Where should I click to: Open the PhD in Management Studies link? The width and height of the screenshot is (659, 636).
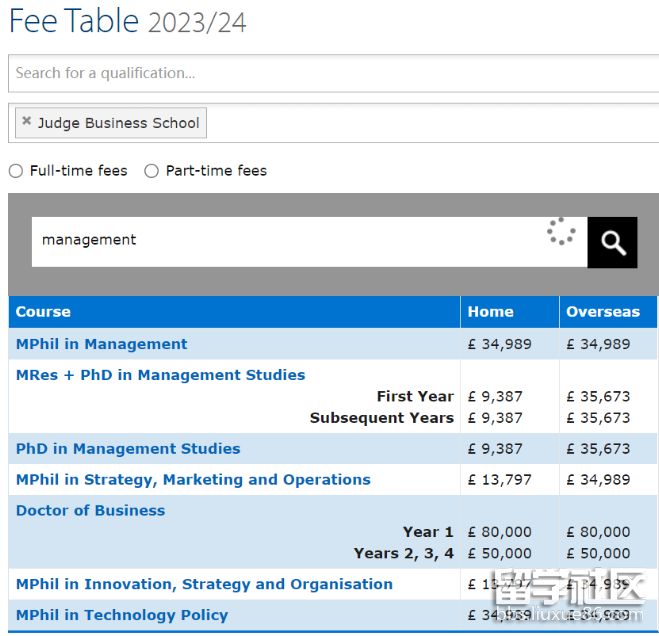[x=128, y=449]
